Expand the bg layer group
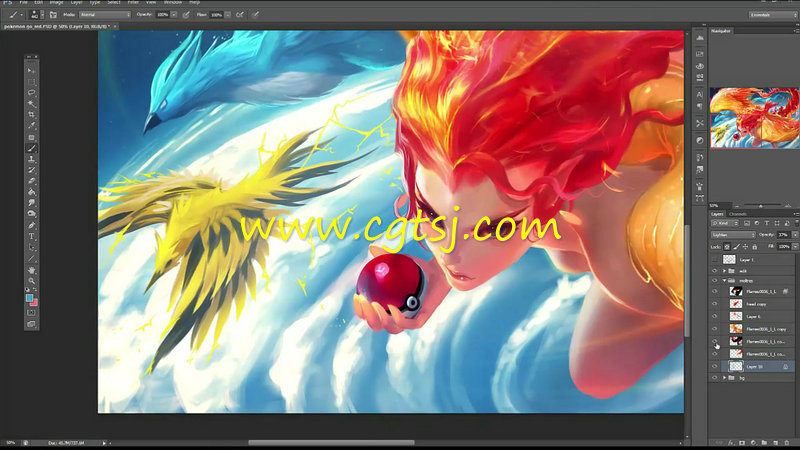This screenshot has height=450, width=800. (x=724, y=378)
